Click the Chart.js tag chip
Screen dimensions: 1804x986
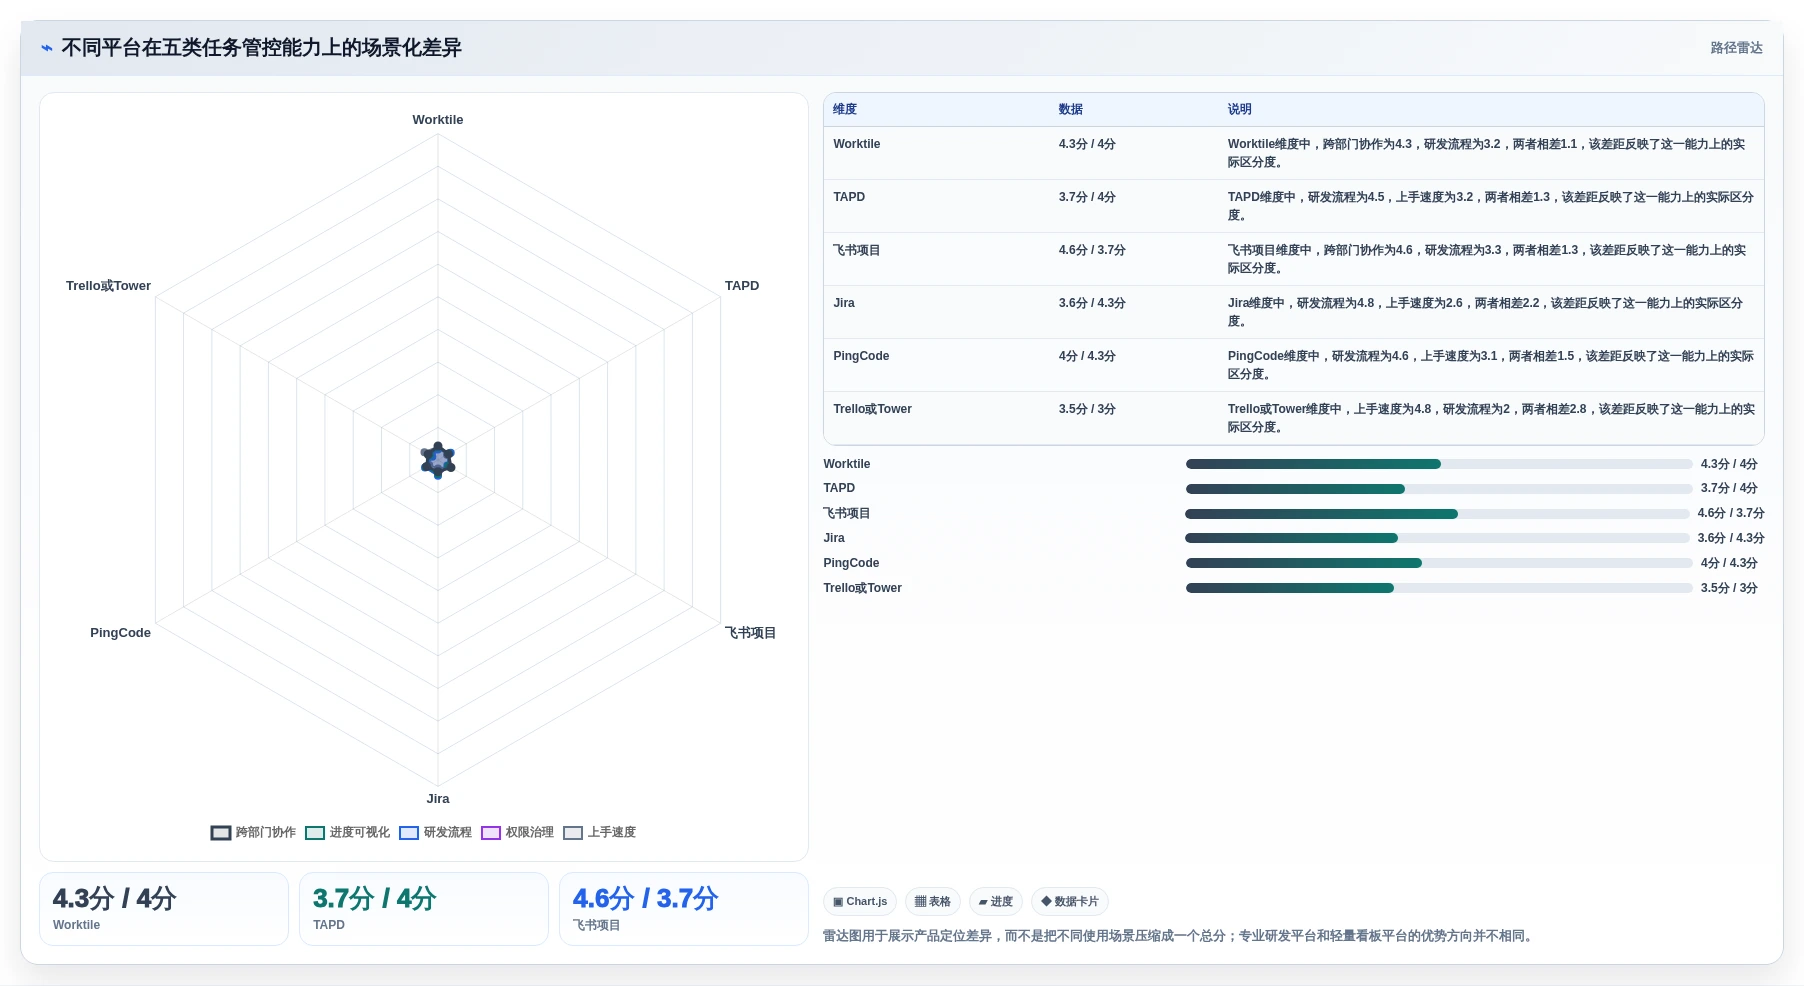(x=860, y=901)
